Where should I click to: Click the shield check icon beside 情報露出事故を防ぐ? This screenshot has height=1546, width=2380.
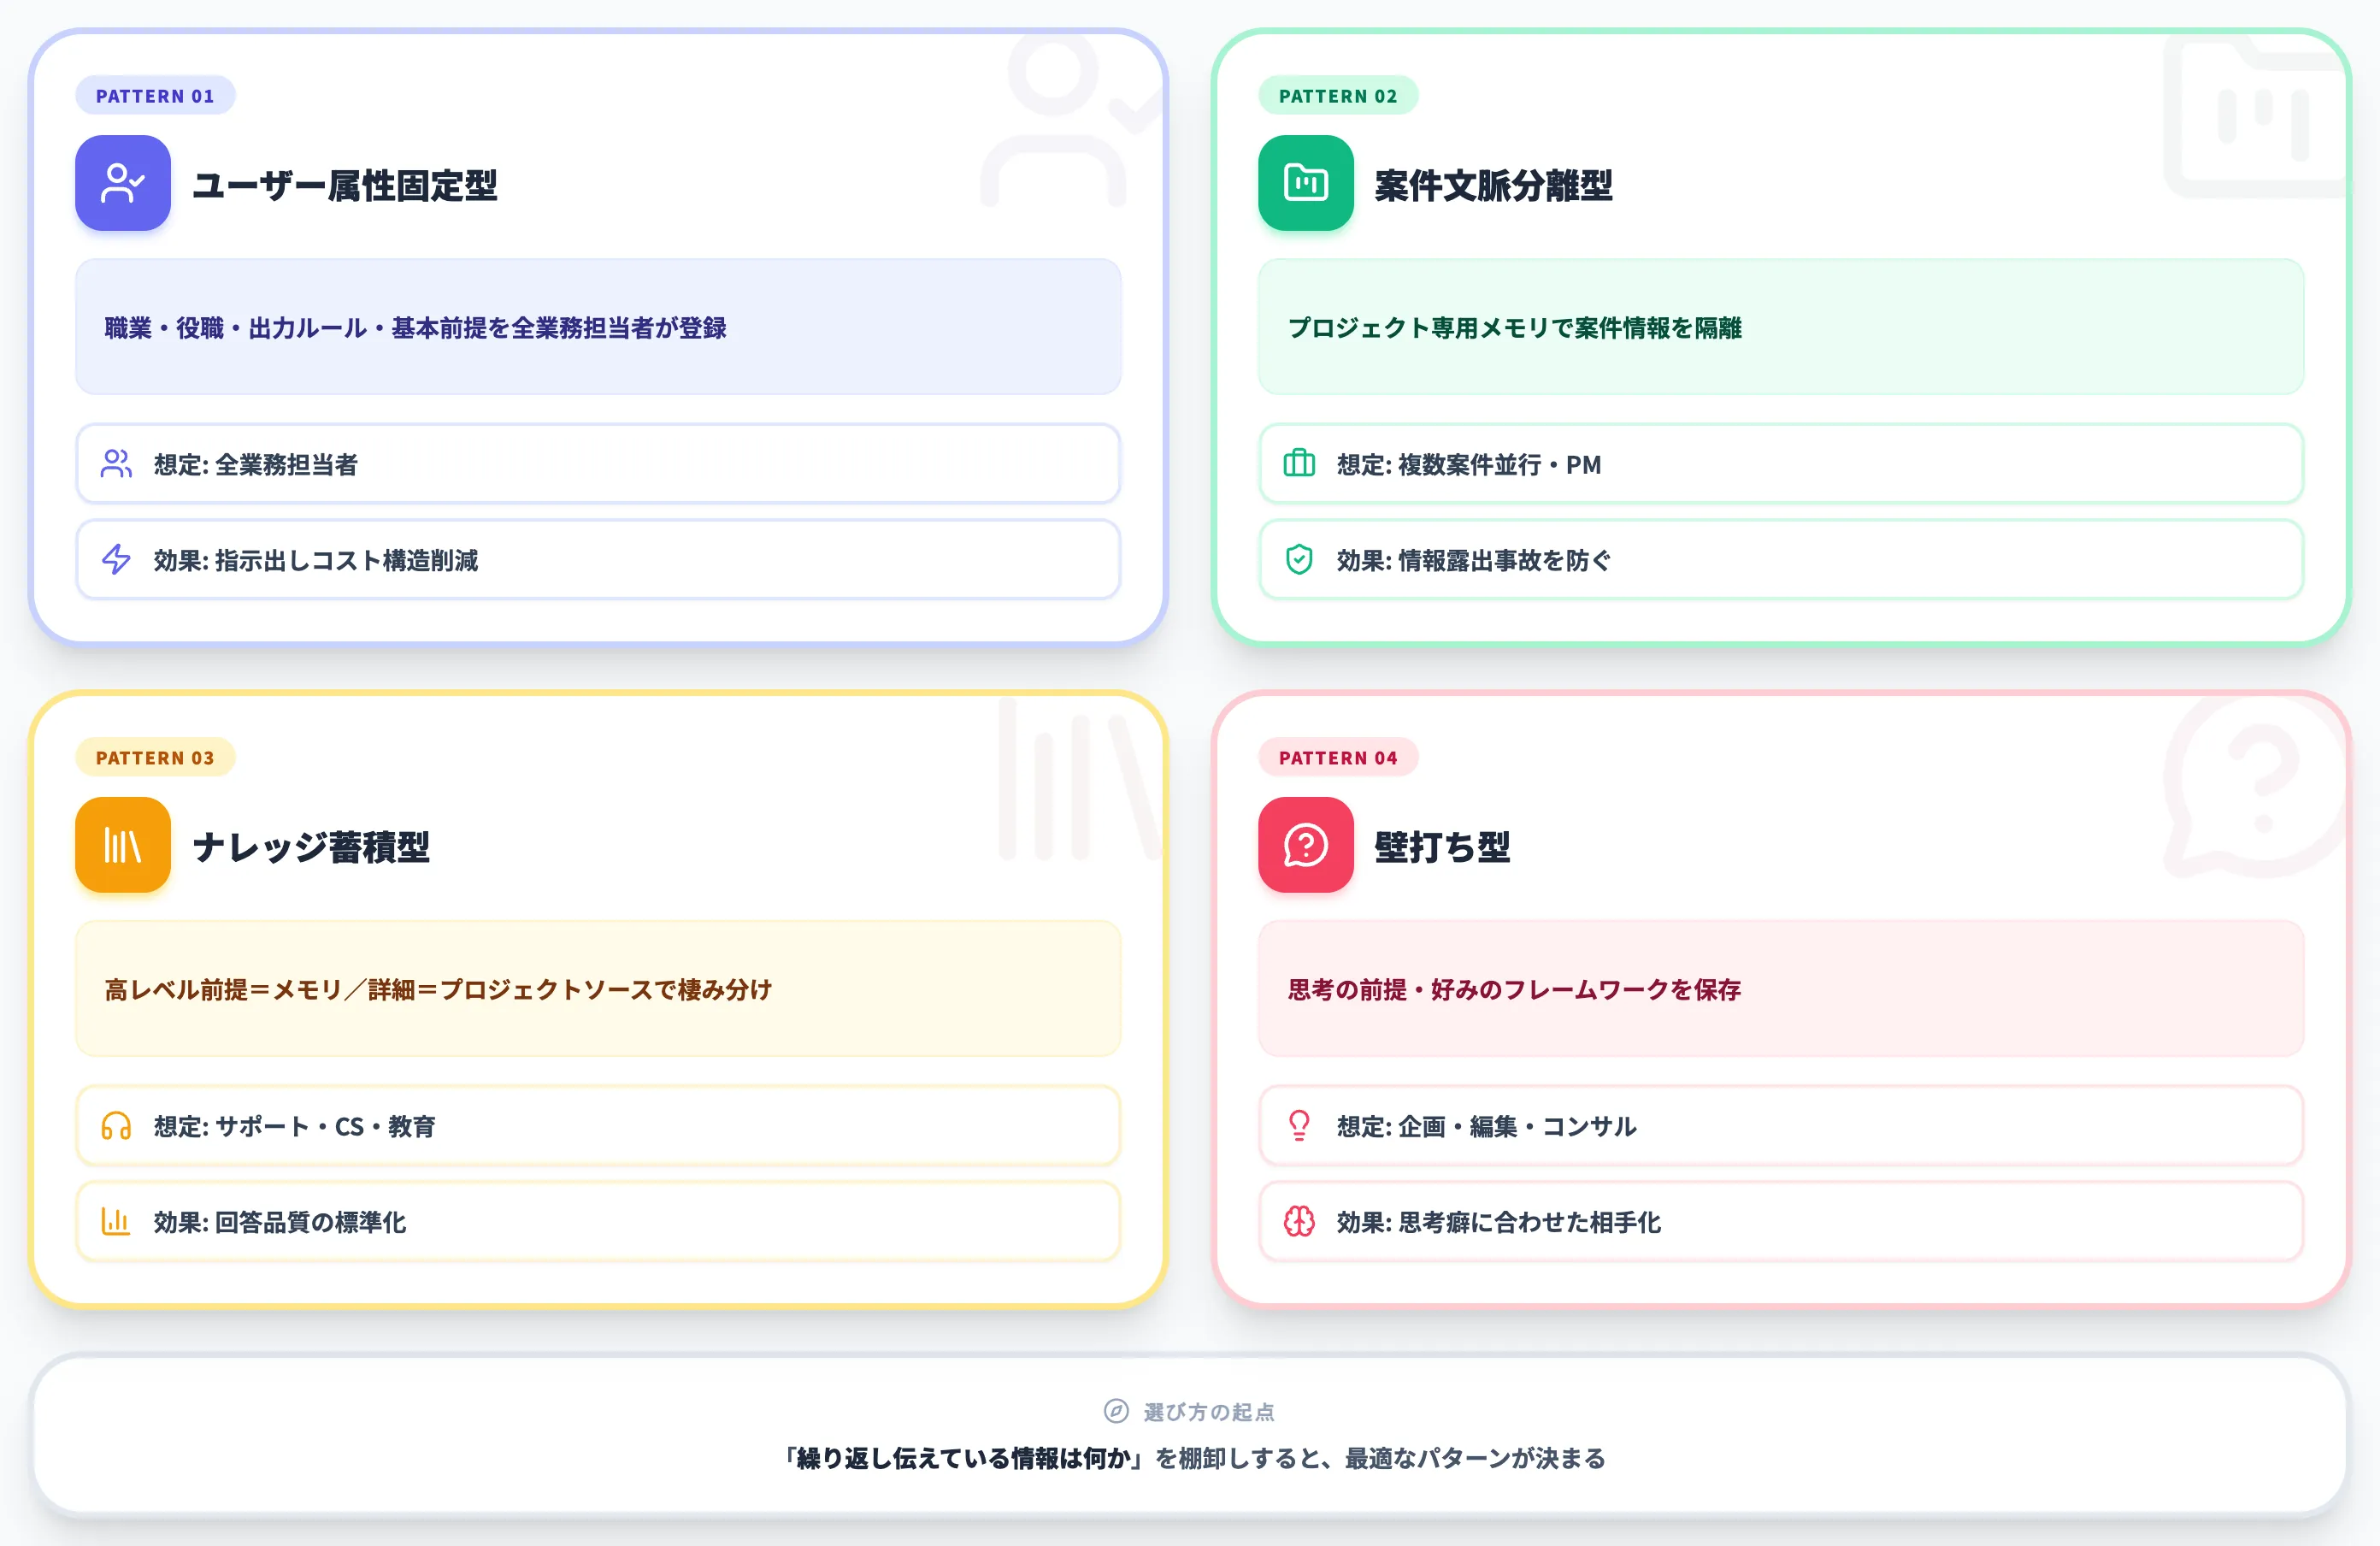(1299, 560)
